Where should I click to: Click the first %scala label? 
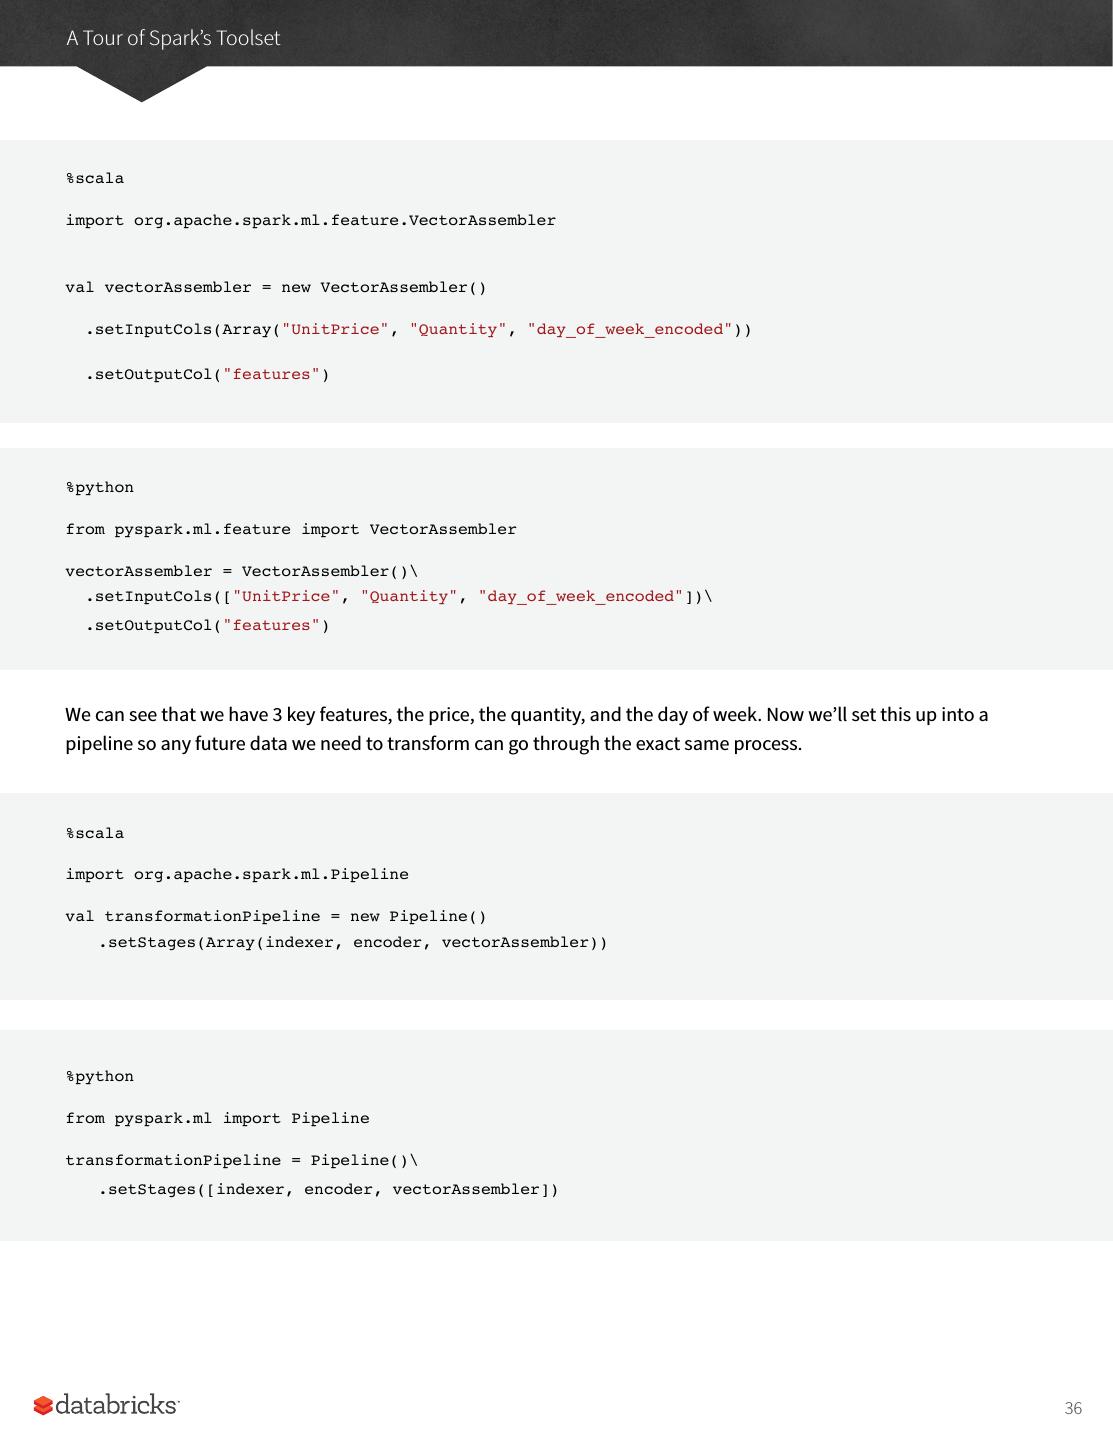click(x=95, y=179)
